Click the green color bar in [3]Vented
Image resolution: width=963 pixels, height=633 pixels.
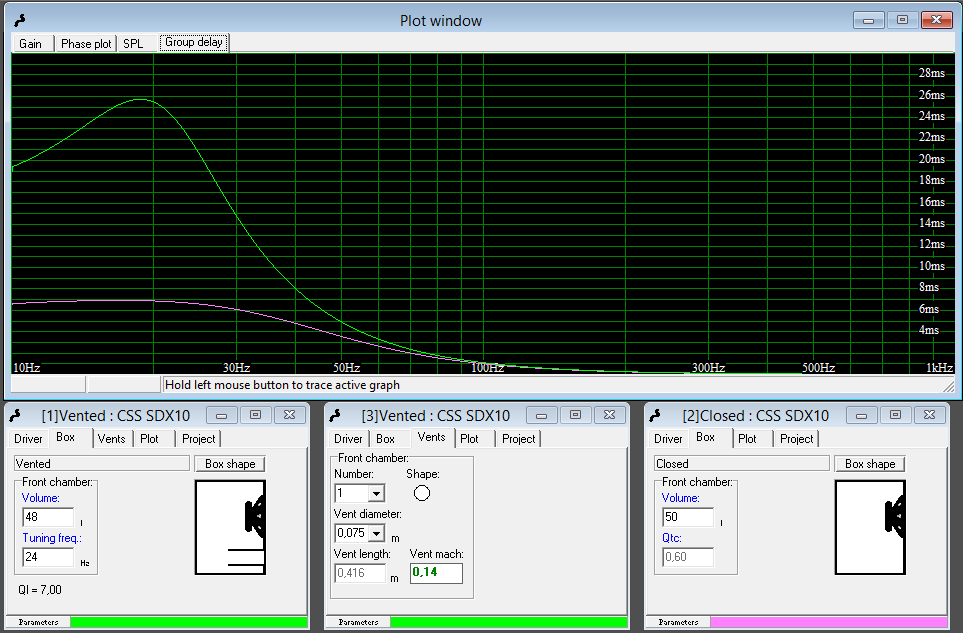(x=509, y=622)
